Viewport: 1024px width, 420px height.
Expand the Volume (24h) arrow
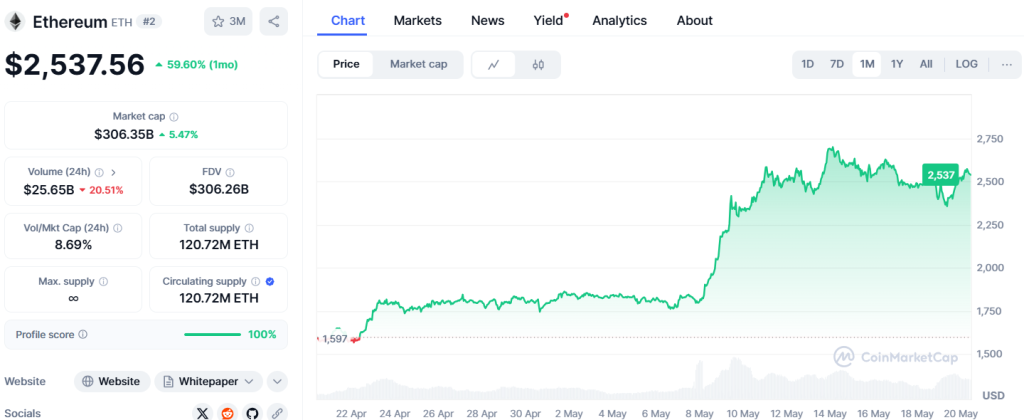pyautogui.click(x=113, y=172)
